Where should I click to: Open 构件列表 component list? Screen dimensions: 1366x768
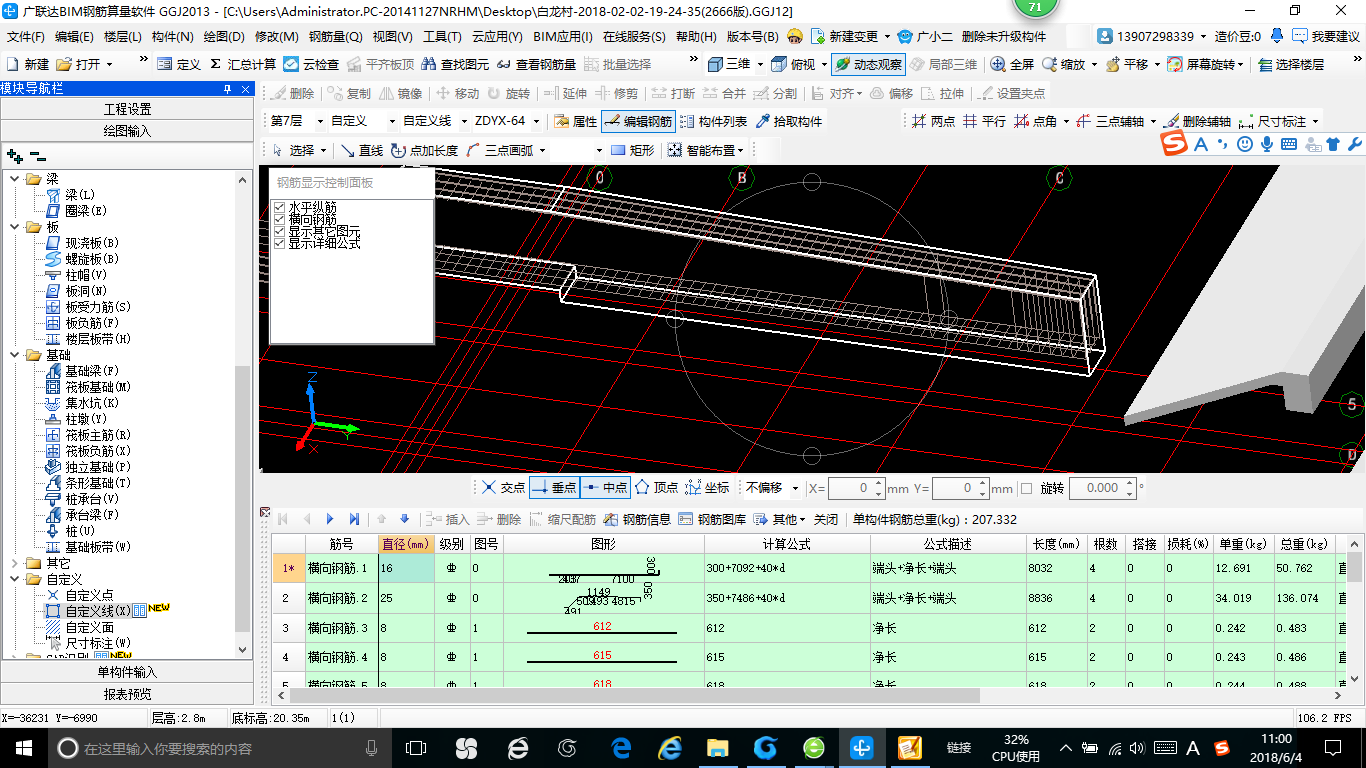(713, 121)
